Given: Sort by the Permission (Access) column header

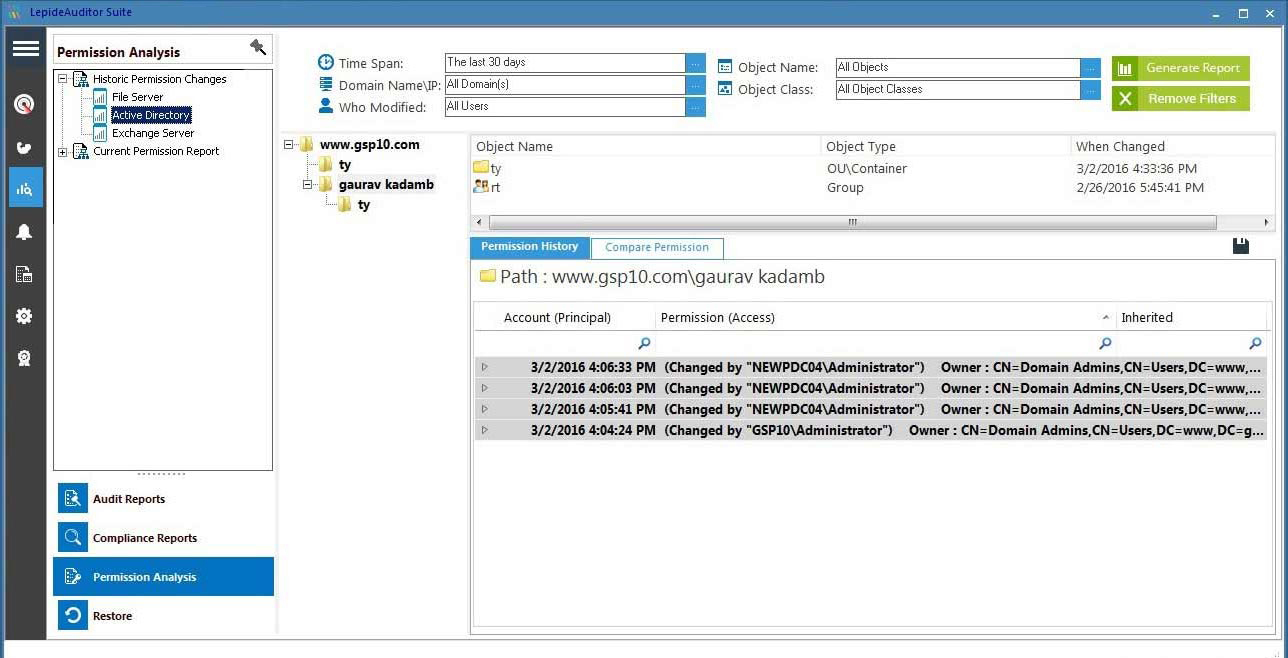Looking at the screenshot, I should [885, 317].
